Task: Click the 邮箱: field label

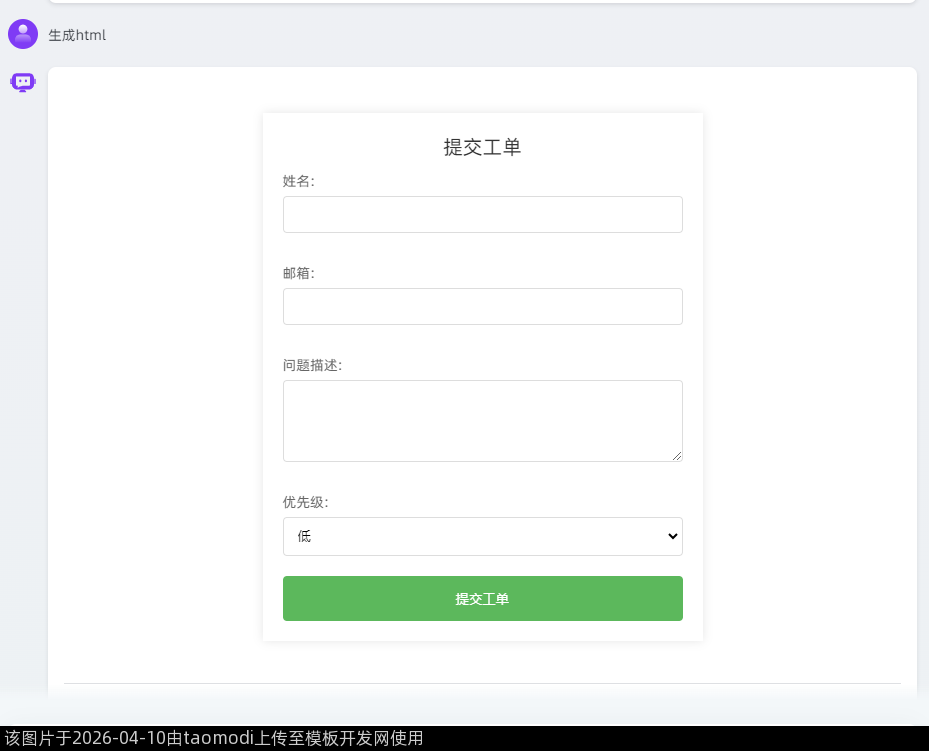Action: click(x=298, y=273)
